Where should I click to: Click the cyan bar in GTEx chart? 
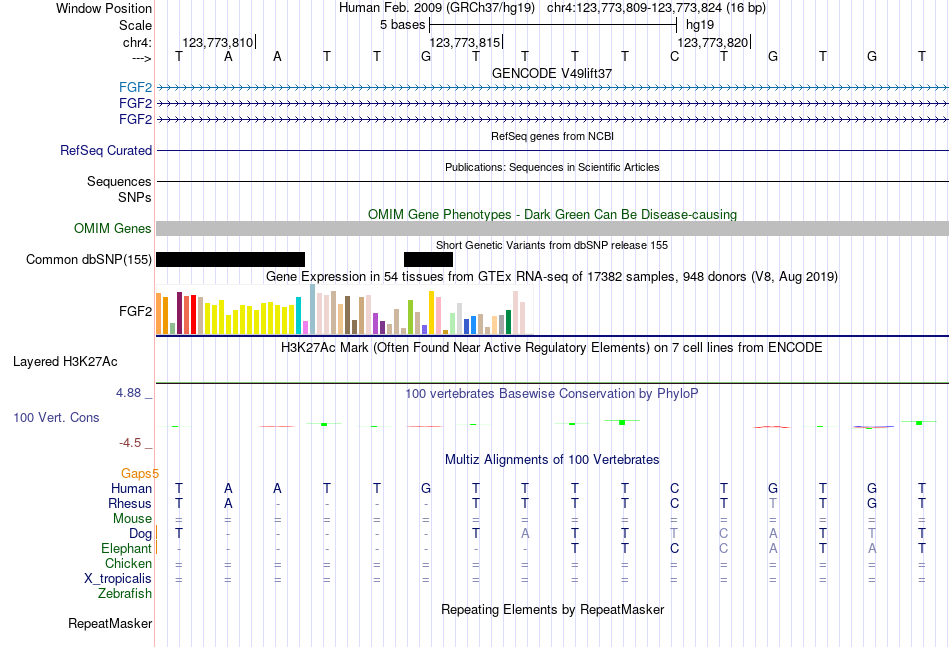(298, 316)
